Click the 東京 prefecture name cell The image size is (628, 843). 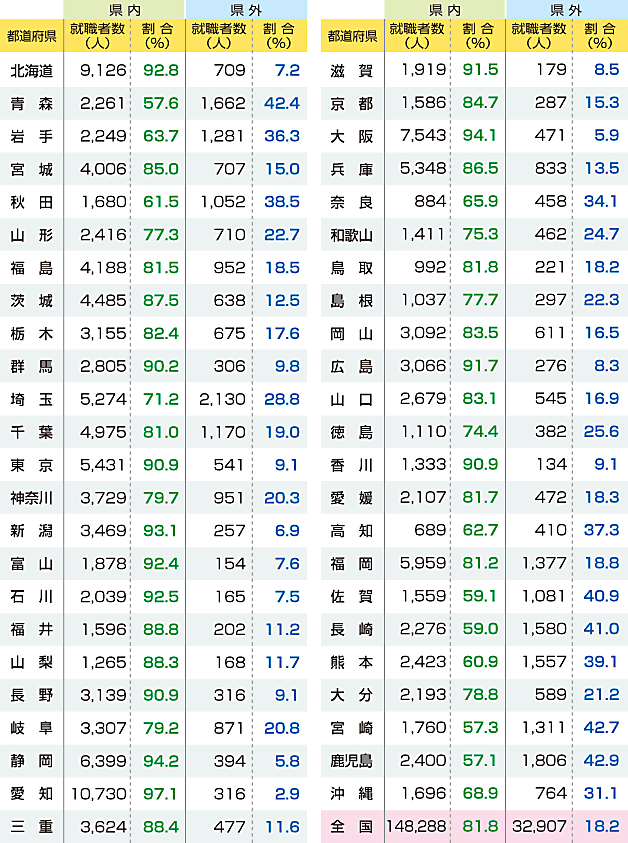point(31,465)
